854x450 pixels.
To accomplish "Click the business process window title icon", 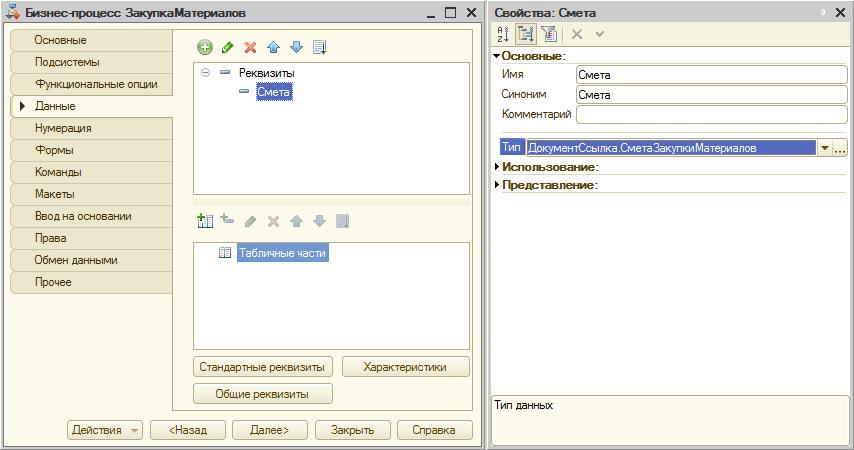I will coord(13,12).
